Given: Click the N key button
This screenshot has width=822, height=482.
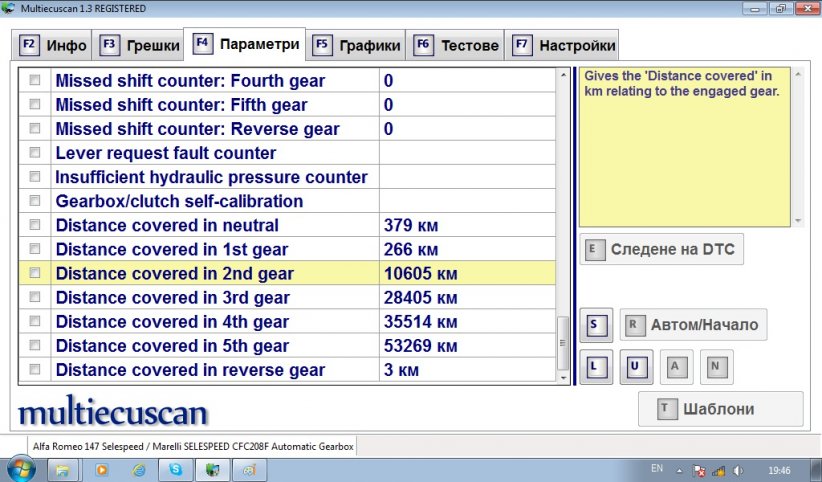Looking at the screenshot, I should pos(715,367).
